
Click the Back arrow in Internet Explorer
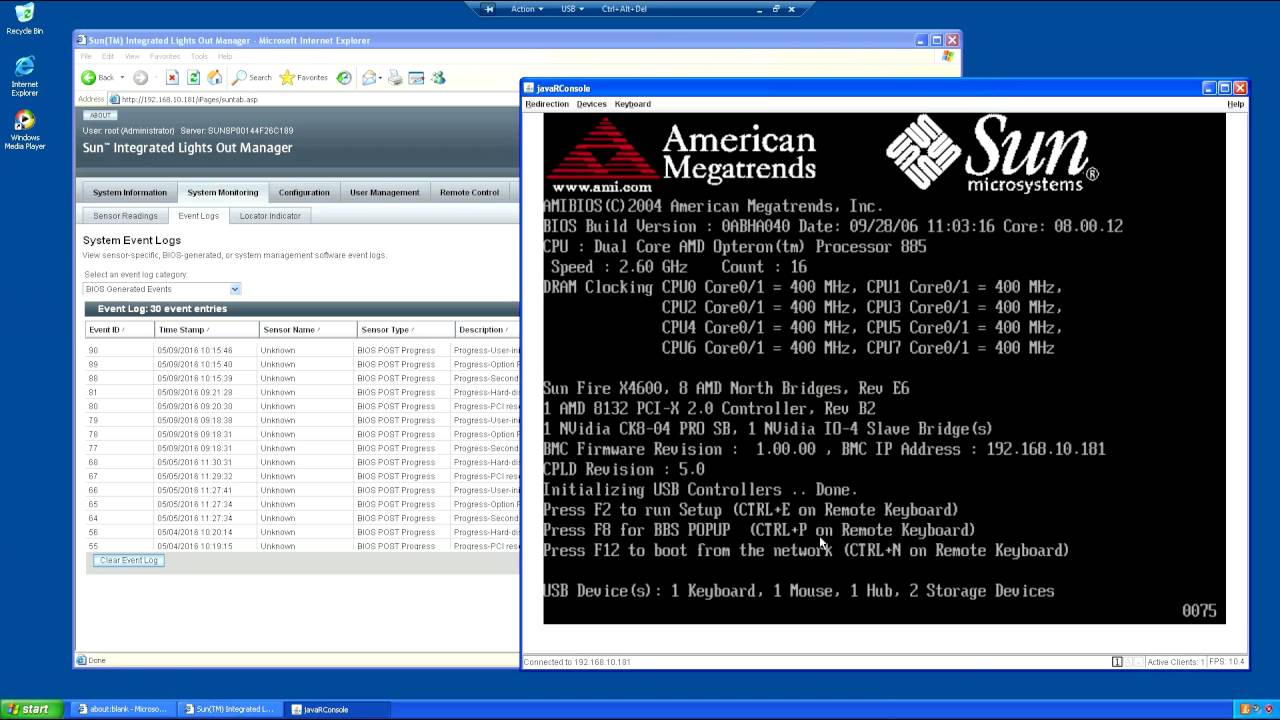point(89,77)
